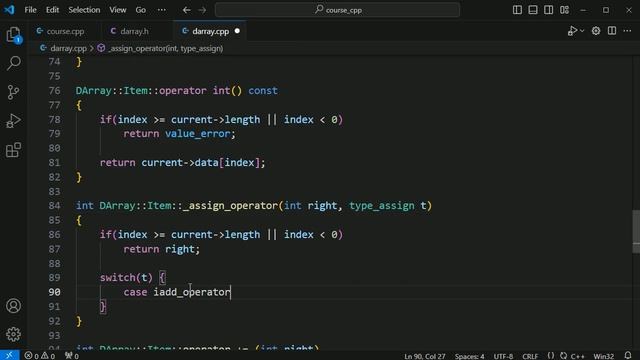Screen dimensions: 640x360
Task: Click Win32 configuration in status bar
Action: [603, 356]
